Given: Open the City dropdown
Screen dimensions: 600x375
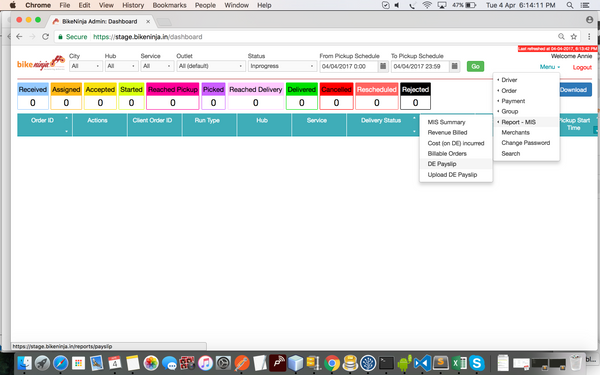Looking at the screenshot, I should coord(86,66).
